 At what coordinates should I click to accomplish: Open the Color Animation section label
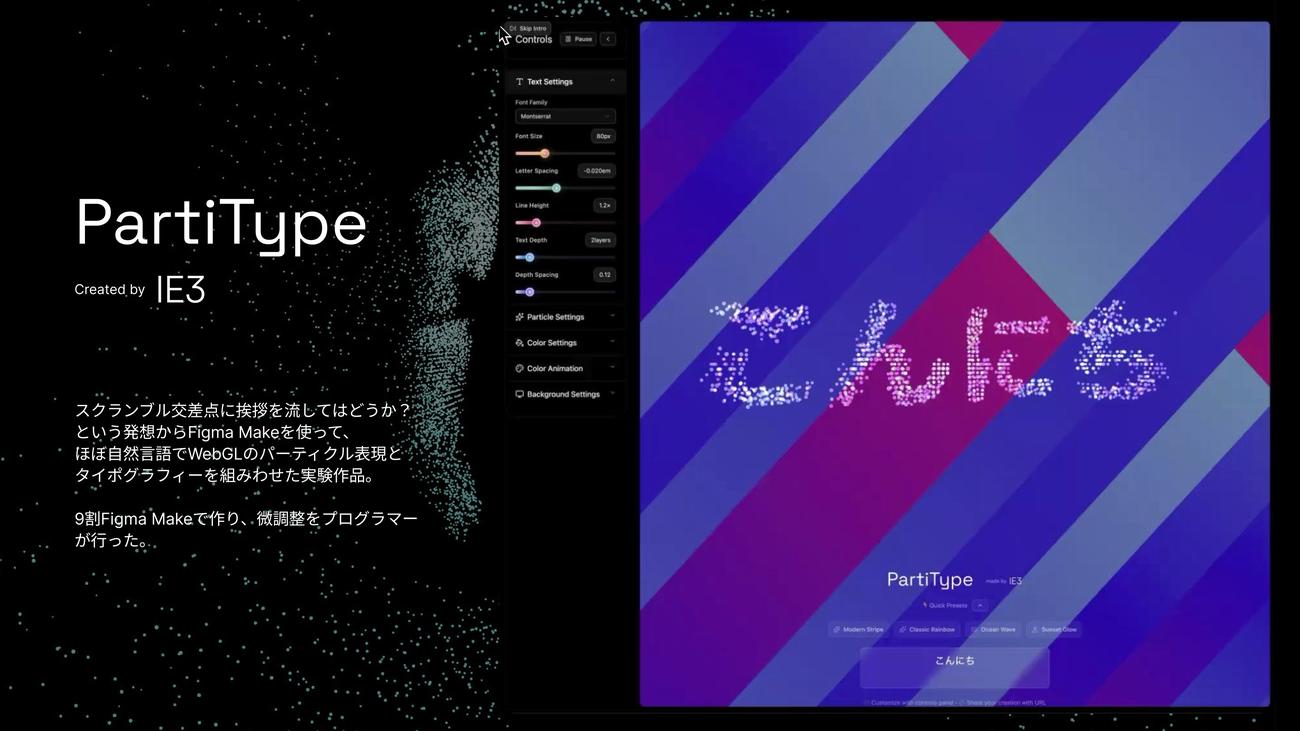coord(555,369)
